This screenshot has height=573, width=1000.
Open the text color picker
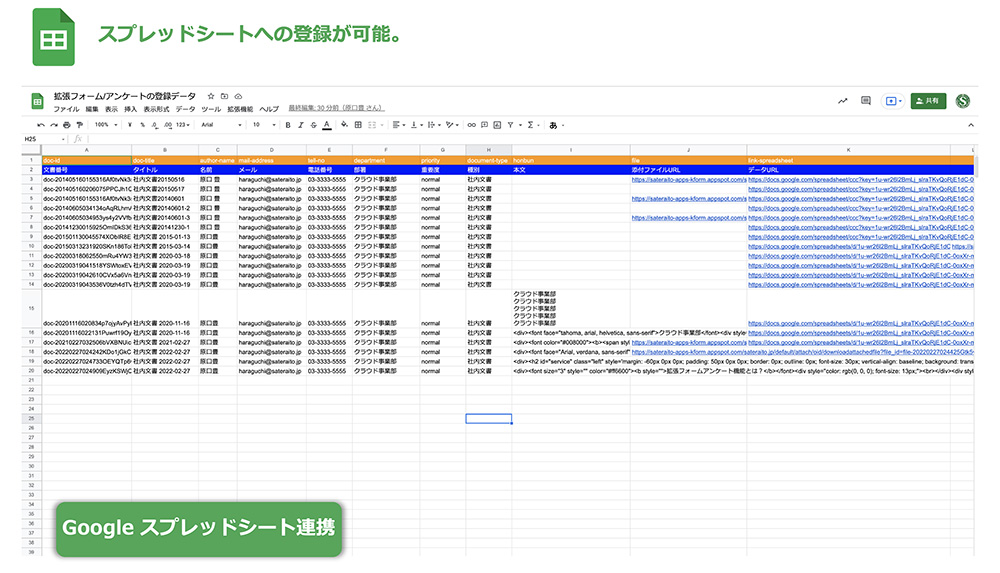point(327,125)
